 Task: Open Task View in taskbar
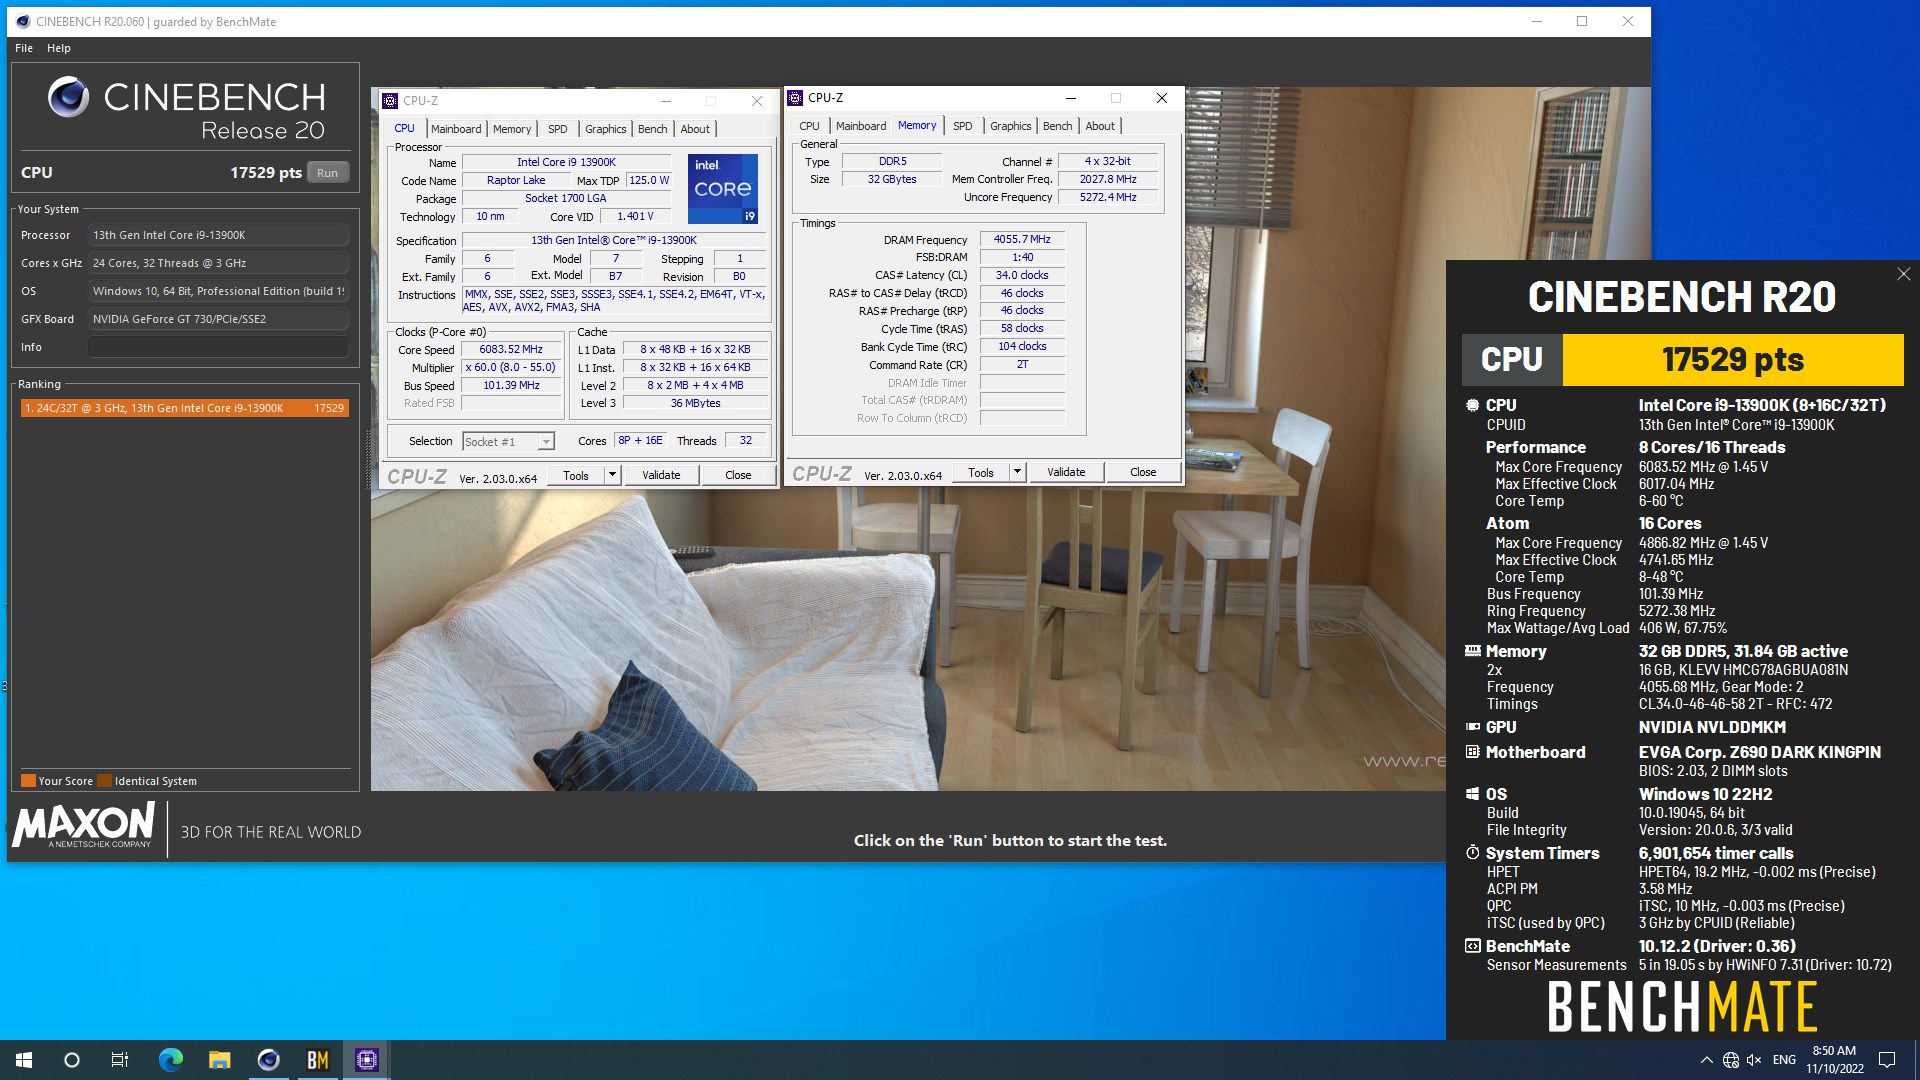point(120,1060)
